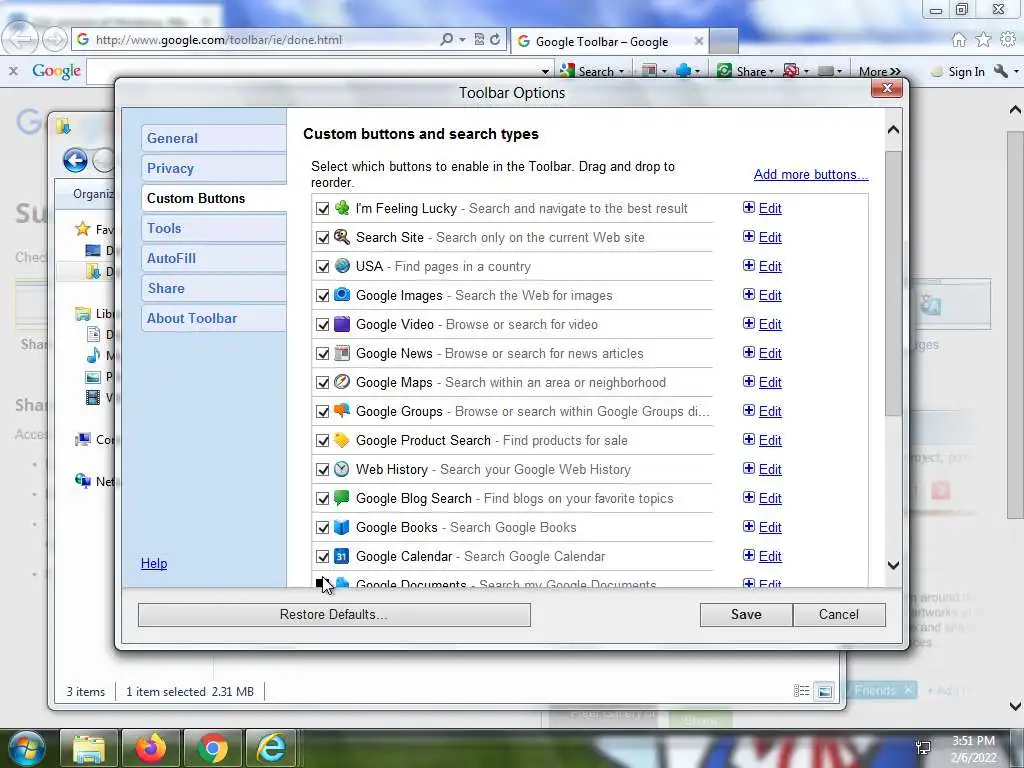Launch Chrome from the taskbar
Viewport: 1024px width, 768px height.
coord(212,748)
